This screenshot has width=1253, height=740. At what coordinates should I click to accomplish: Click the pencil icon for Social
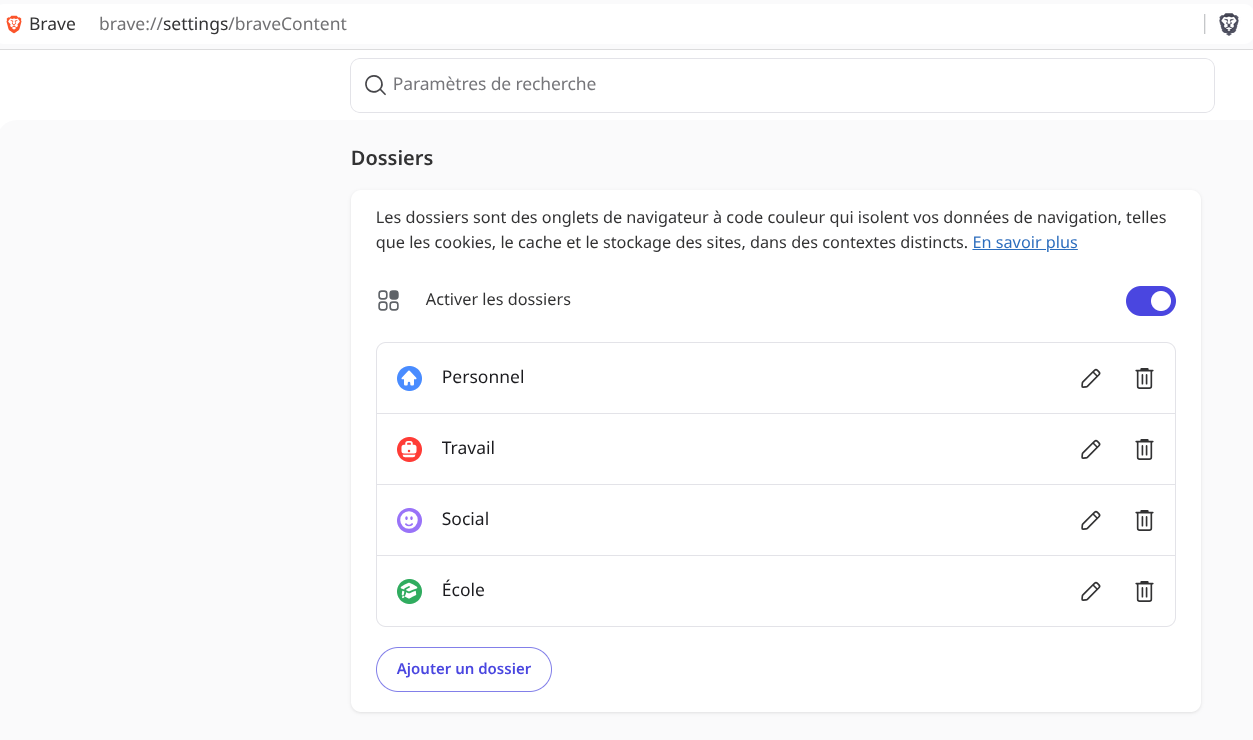tap(1091, 520)
